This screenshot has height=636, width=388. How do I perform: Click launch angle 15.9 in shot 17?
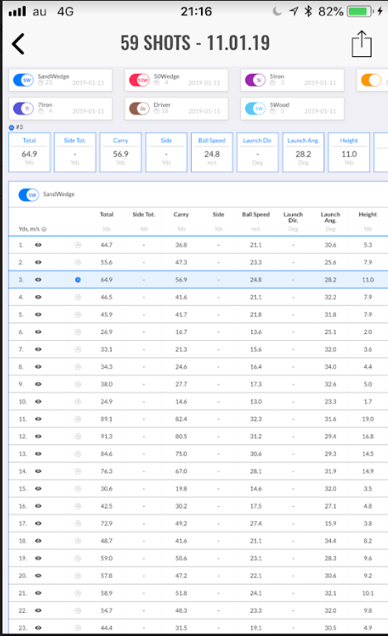[x=330, y=523]
